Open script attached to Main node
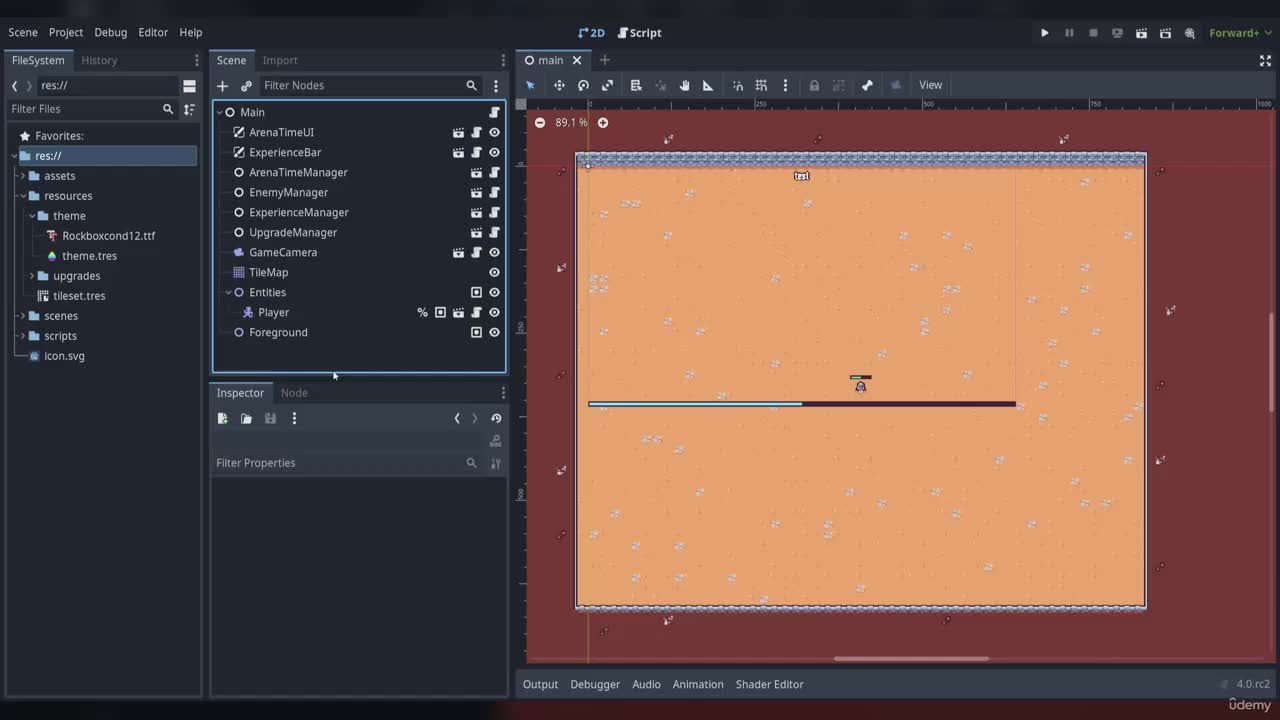Viewport: 1280px width, 720px height. 494,112
